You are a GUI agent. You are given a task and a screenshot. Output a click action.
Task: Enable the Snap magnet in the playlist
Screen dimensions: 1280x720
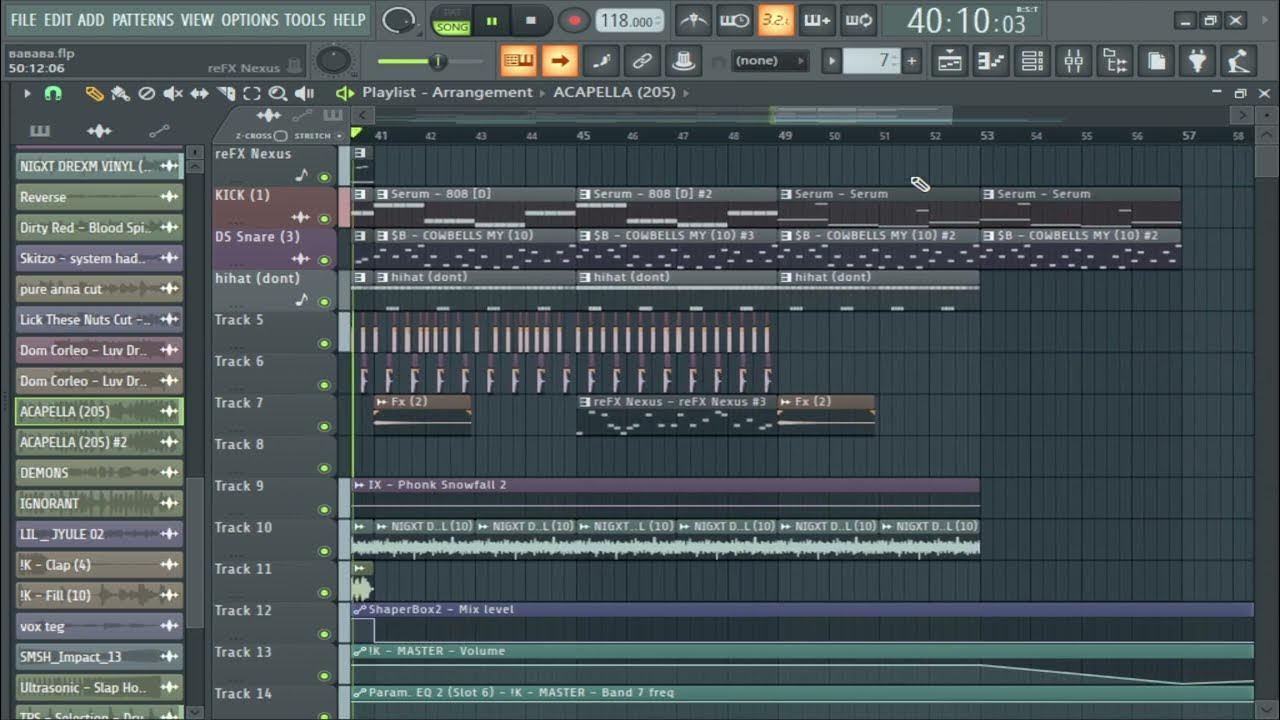click(x=51, y=92)
